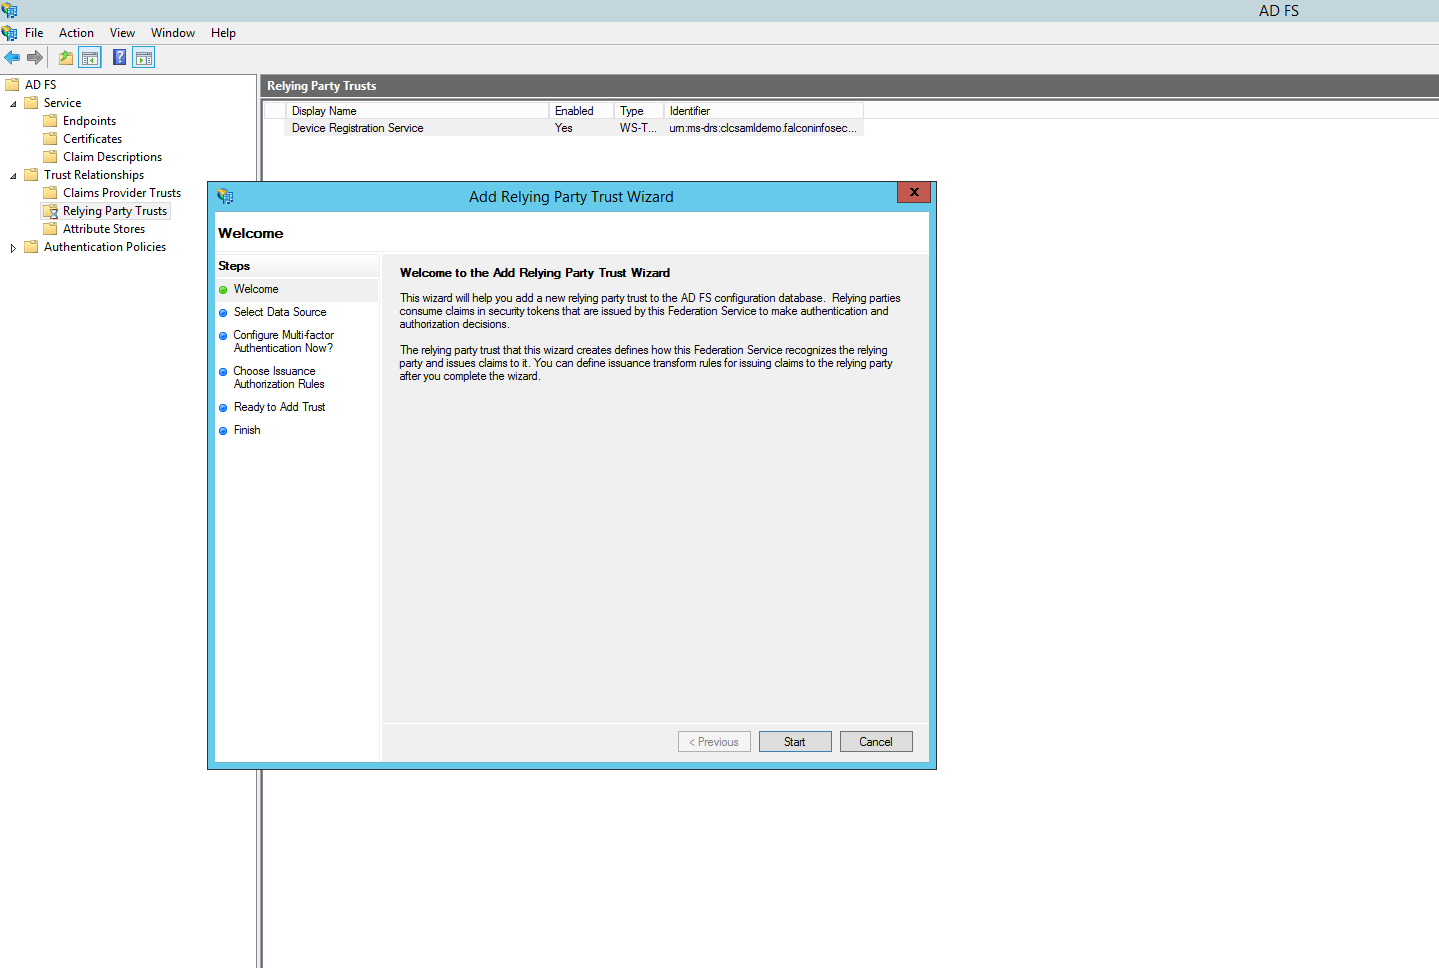
Task: Click the Trust Relationships folder icon
Action: pyautogui.click(x=31, y=175)
